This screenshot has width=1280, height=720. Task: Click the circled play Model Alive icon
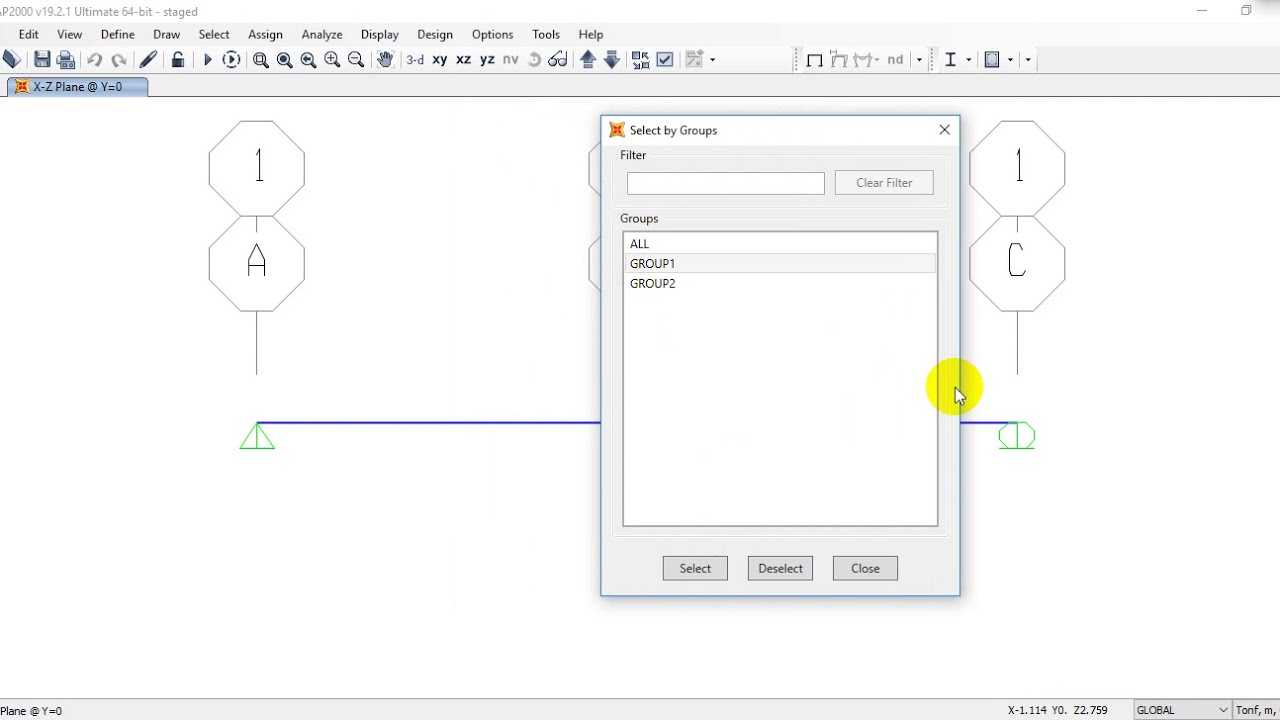(x=231, y=60)
